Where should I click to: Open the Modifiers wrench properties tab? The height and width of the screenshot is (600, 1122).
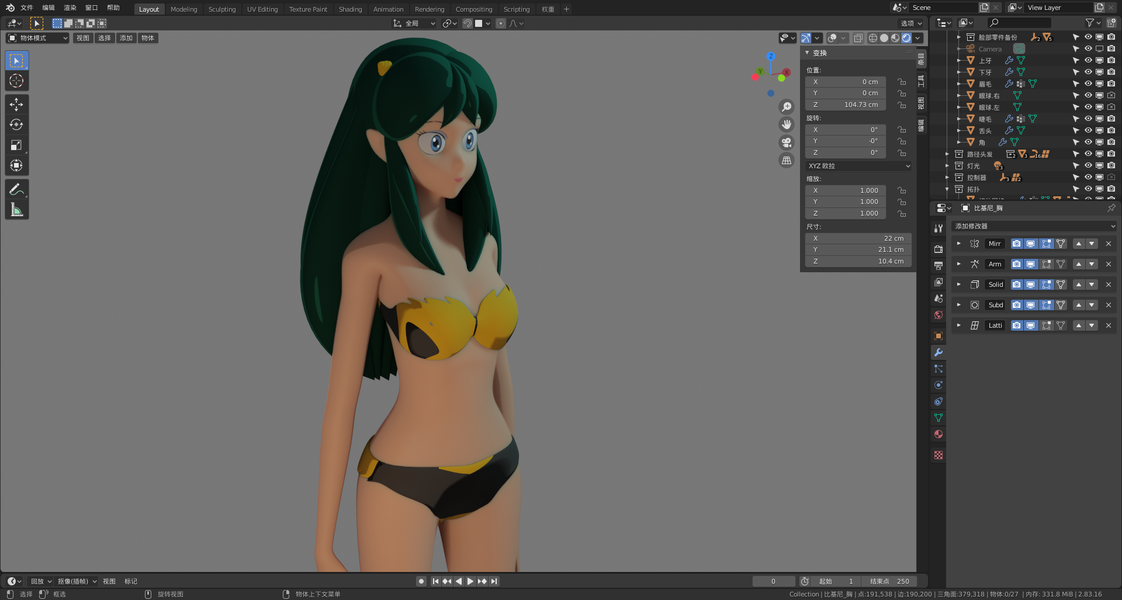coord(938,353)
